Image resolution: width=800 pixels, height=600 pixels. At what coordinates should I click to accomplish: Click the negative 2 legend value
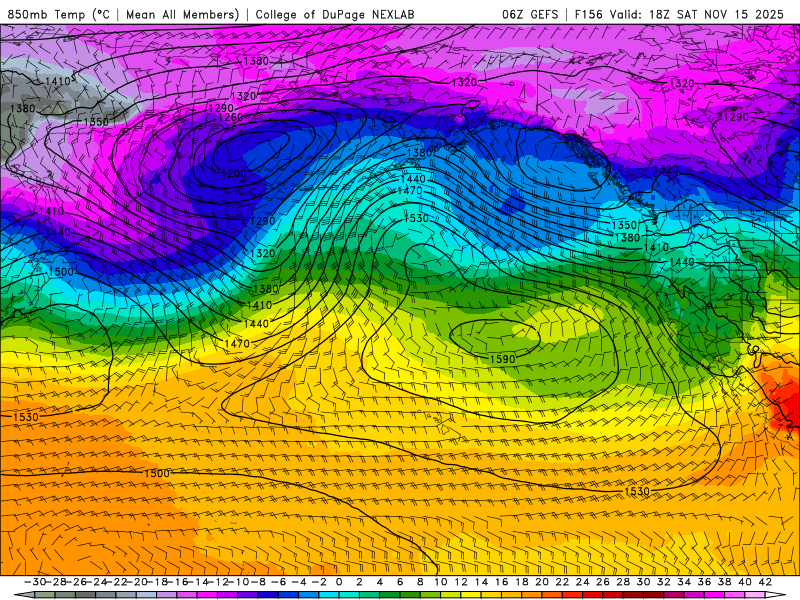[x=319, y=582]
